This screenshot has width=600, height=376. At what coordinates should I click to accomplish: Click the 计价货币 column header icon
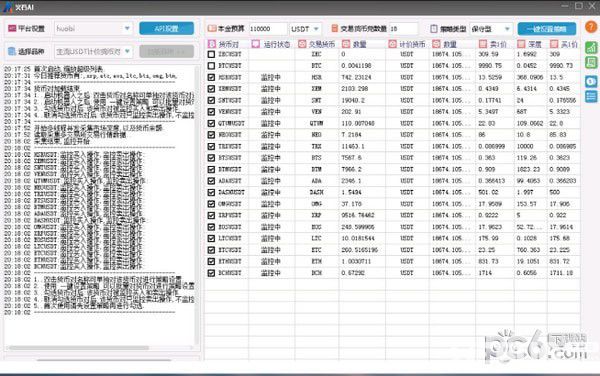[393, 44]
